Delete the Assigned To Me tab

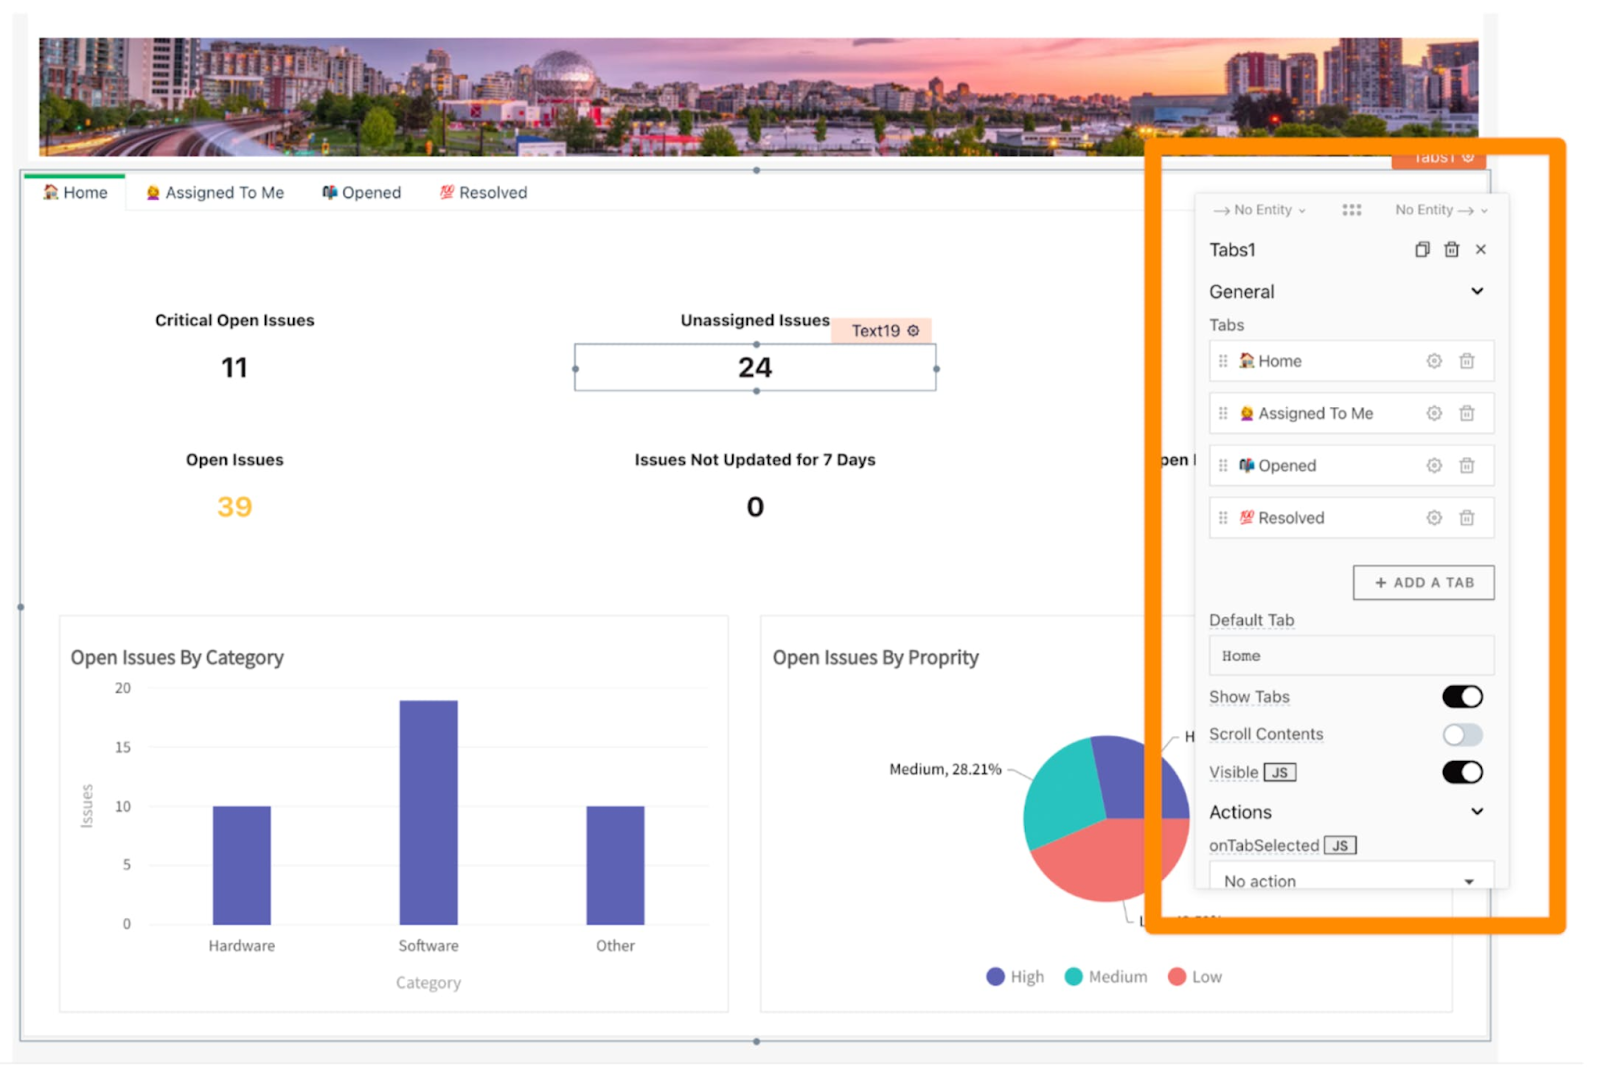pos(1467,413)
